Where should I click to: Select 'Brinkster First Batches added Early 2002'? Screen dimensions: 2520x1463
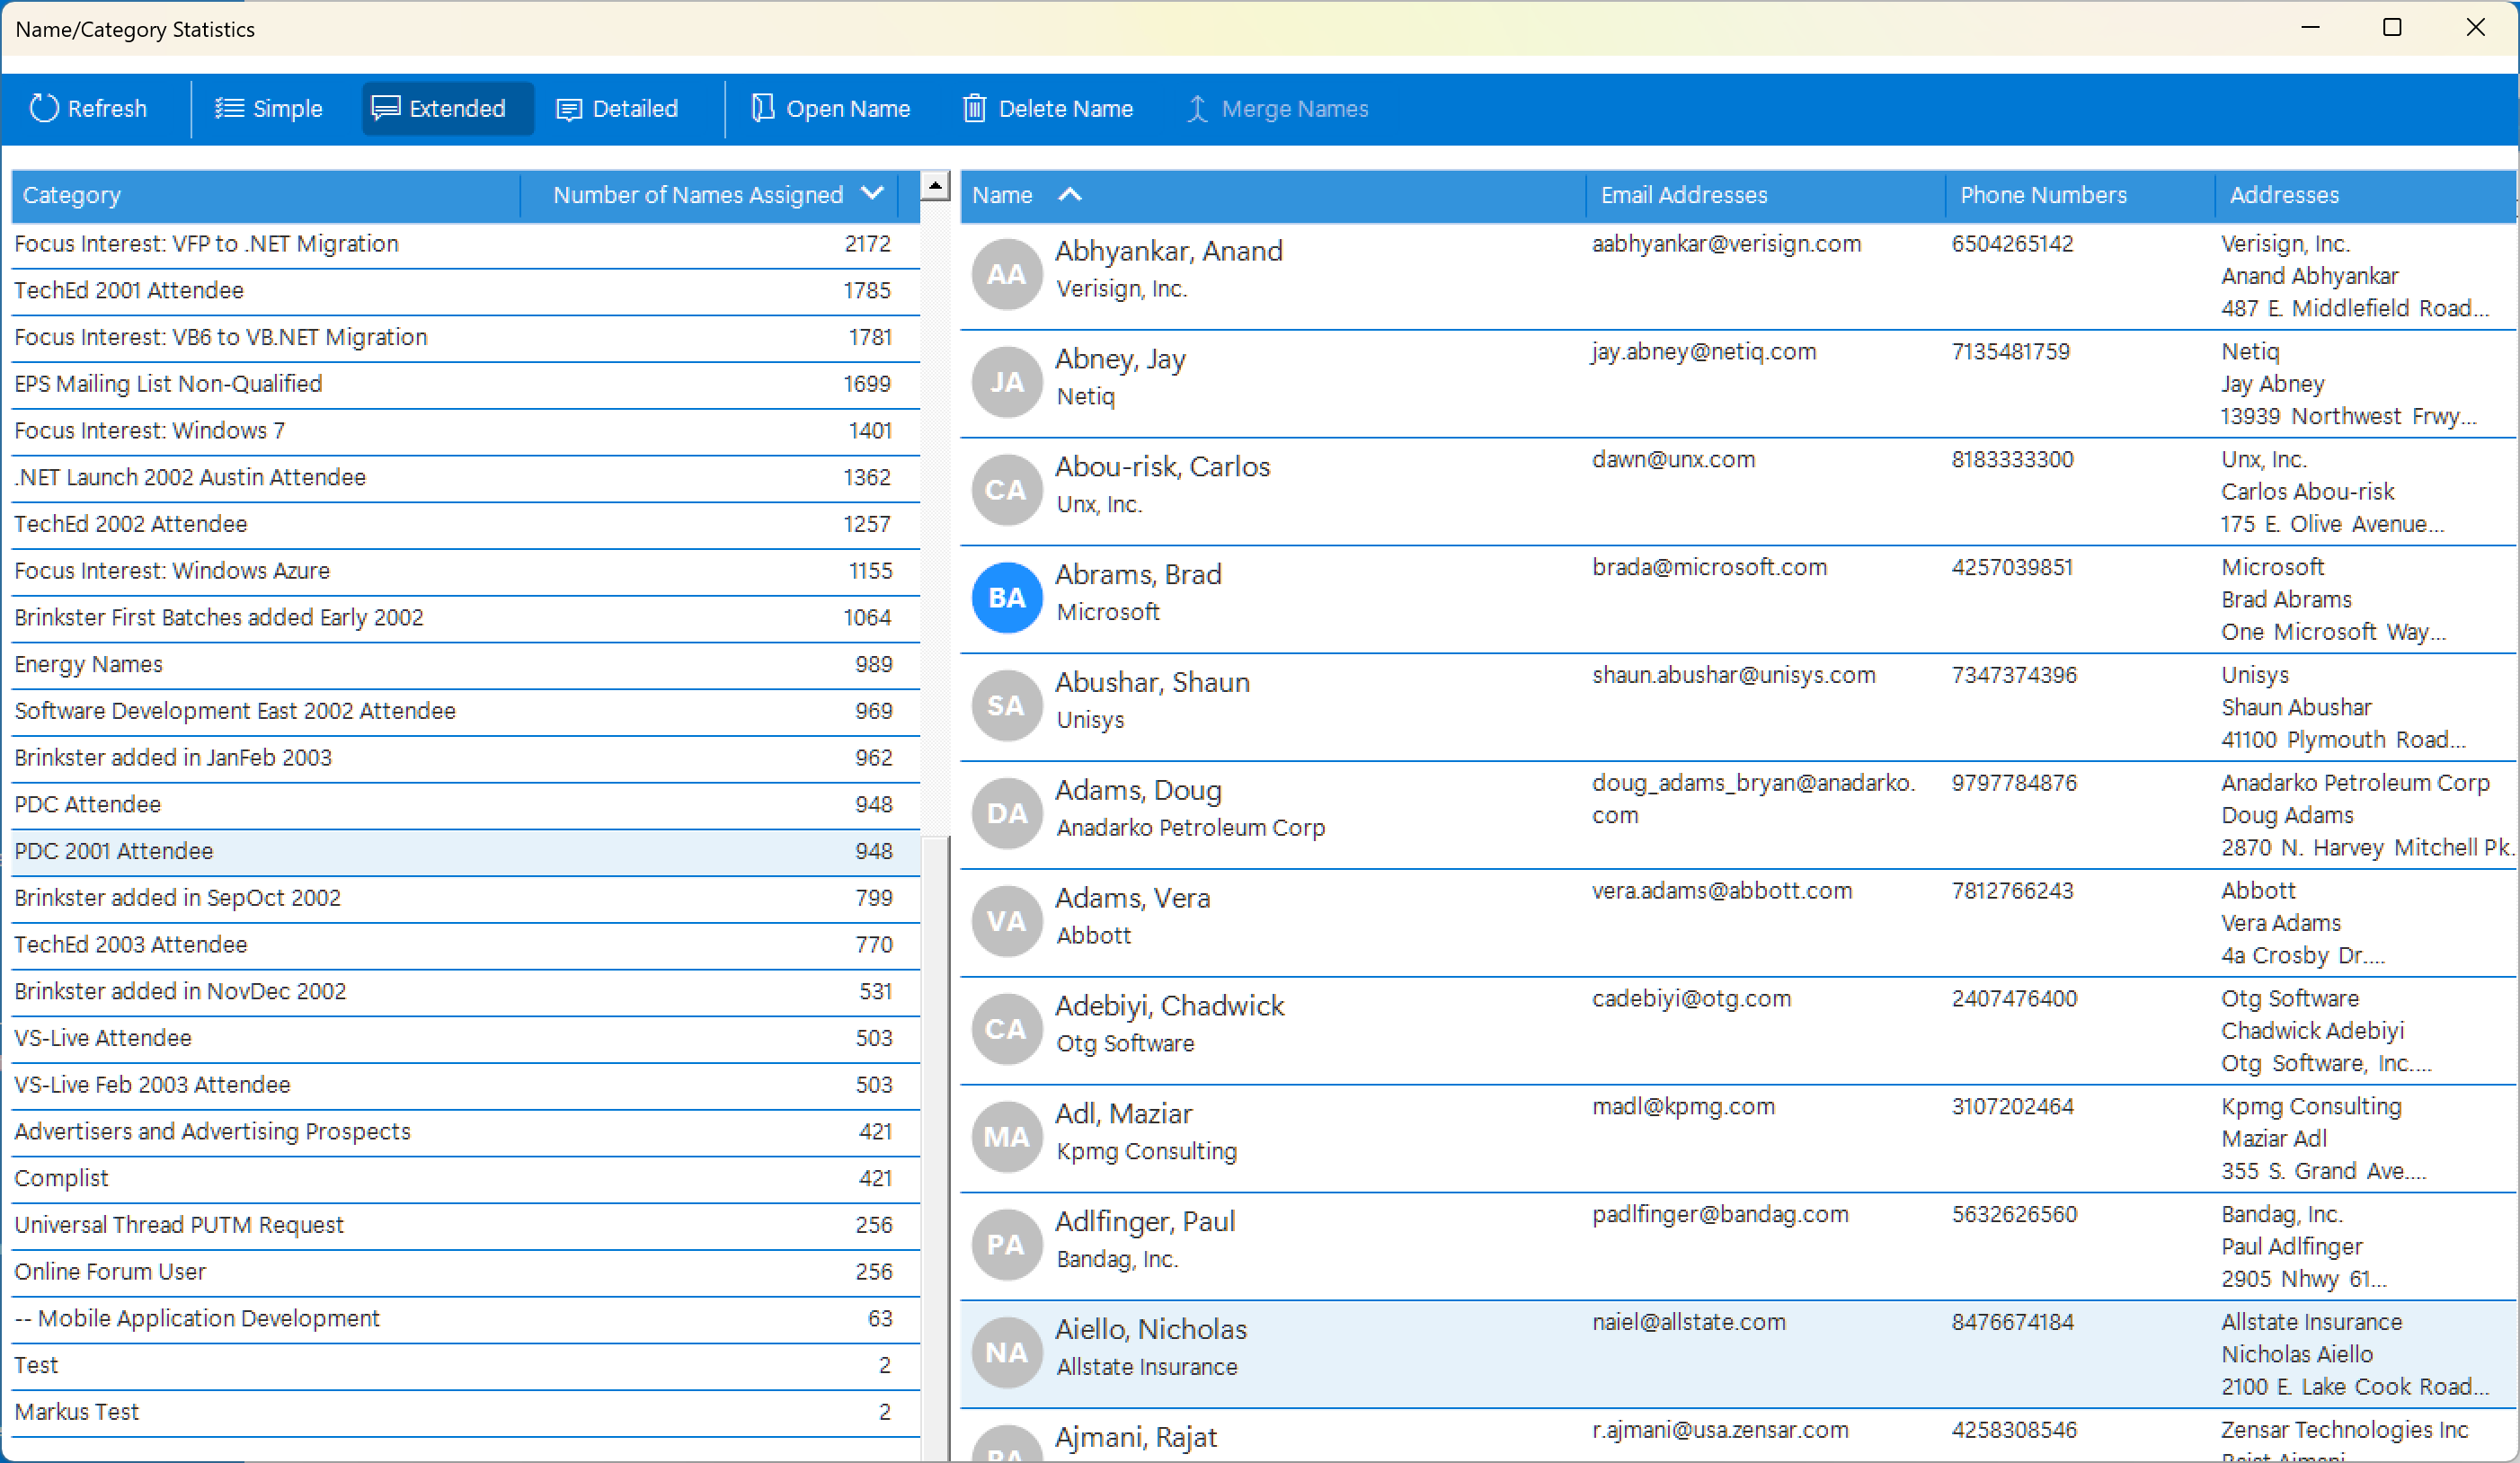click(465, 618)
